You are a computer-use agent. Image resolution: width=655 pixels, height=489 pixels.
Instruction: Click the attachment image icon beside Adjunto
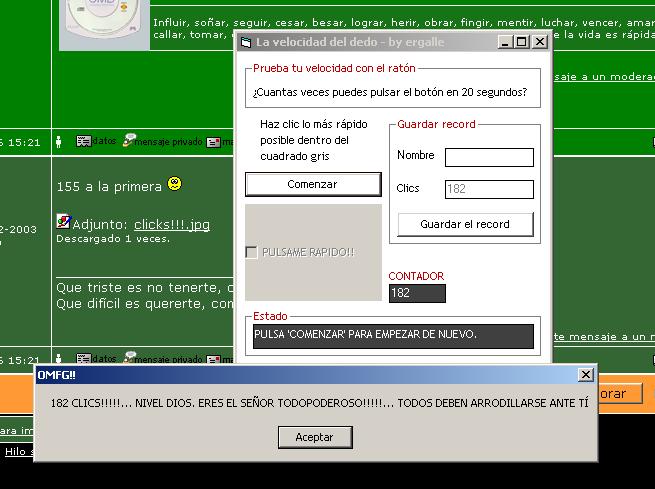[63, 221]
